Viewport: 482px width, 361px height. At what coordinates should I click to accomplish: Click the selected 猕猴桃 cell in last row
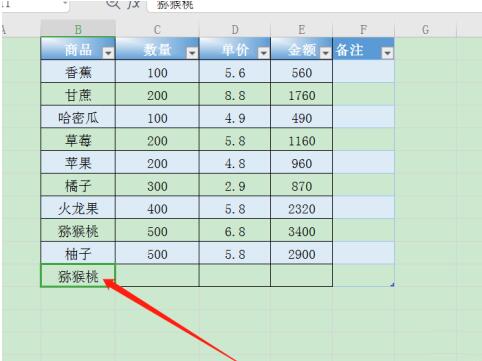pyautogui.click(x=78, y=276)
